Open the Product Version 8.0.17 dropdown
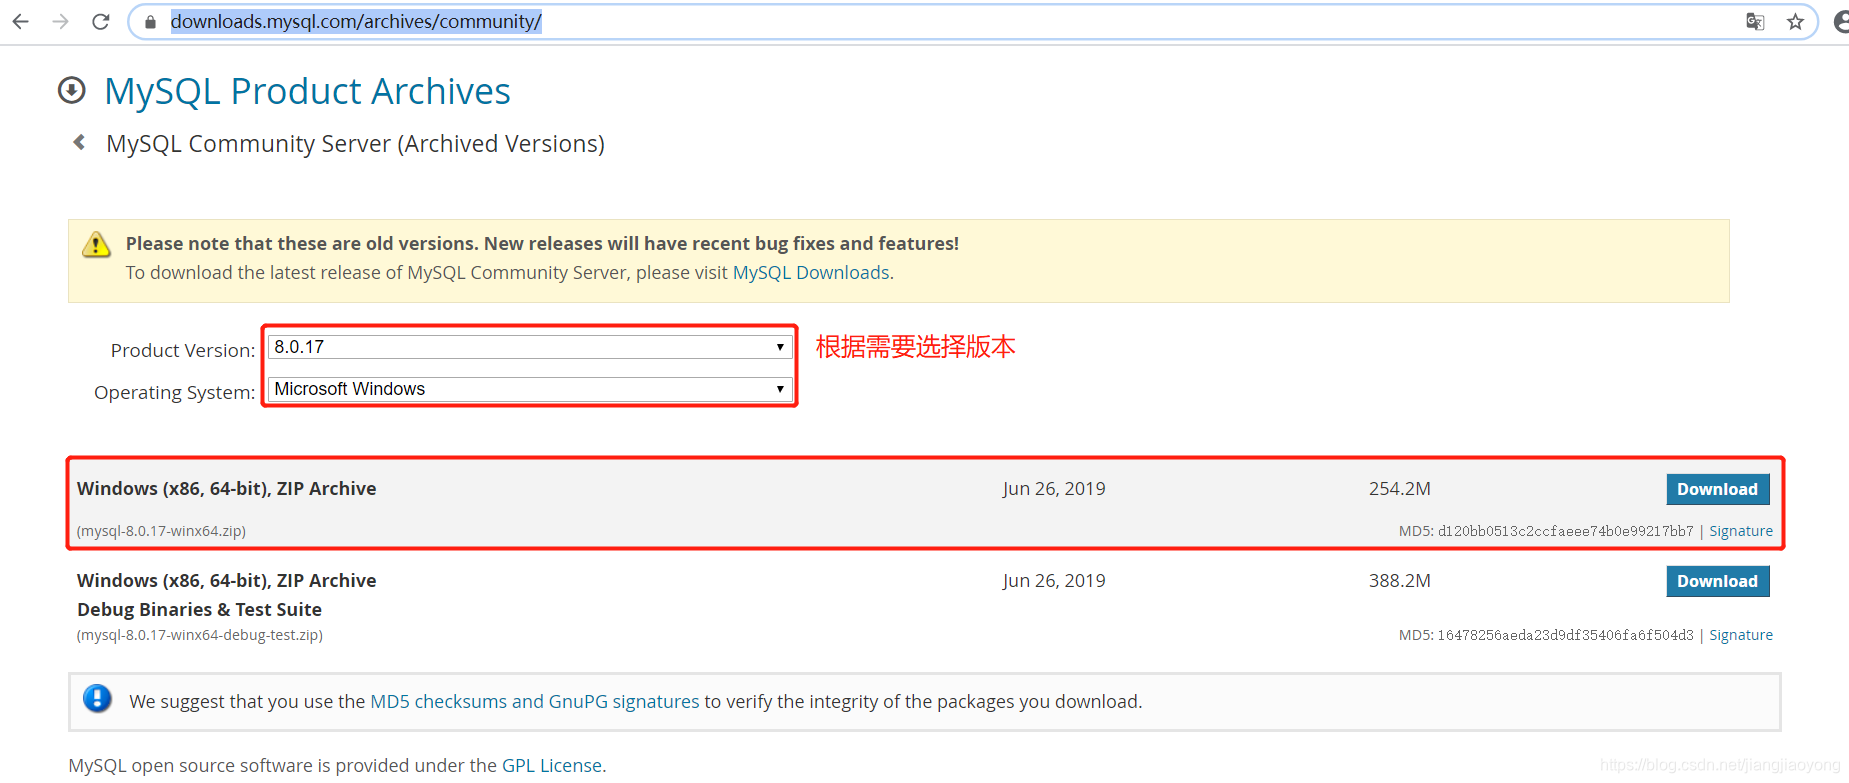This screenshot has height=783, width=1849. click(x=529, y=347)
